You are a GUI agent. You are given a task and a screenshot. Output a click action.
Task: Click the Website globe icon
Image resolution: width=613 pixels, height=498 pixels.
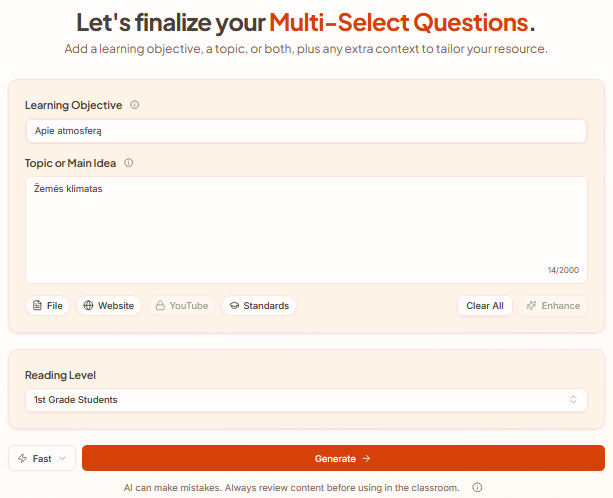coord(88,306)
